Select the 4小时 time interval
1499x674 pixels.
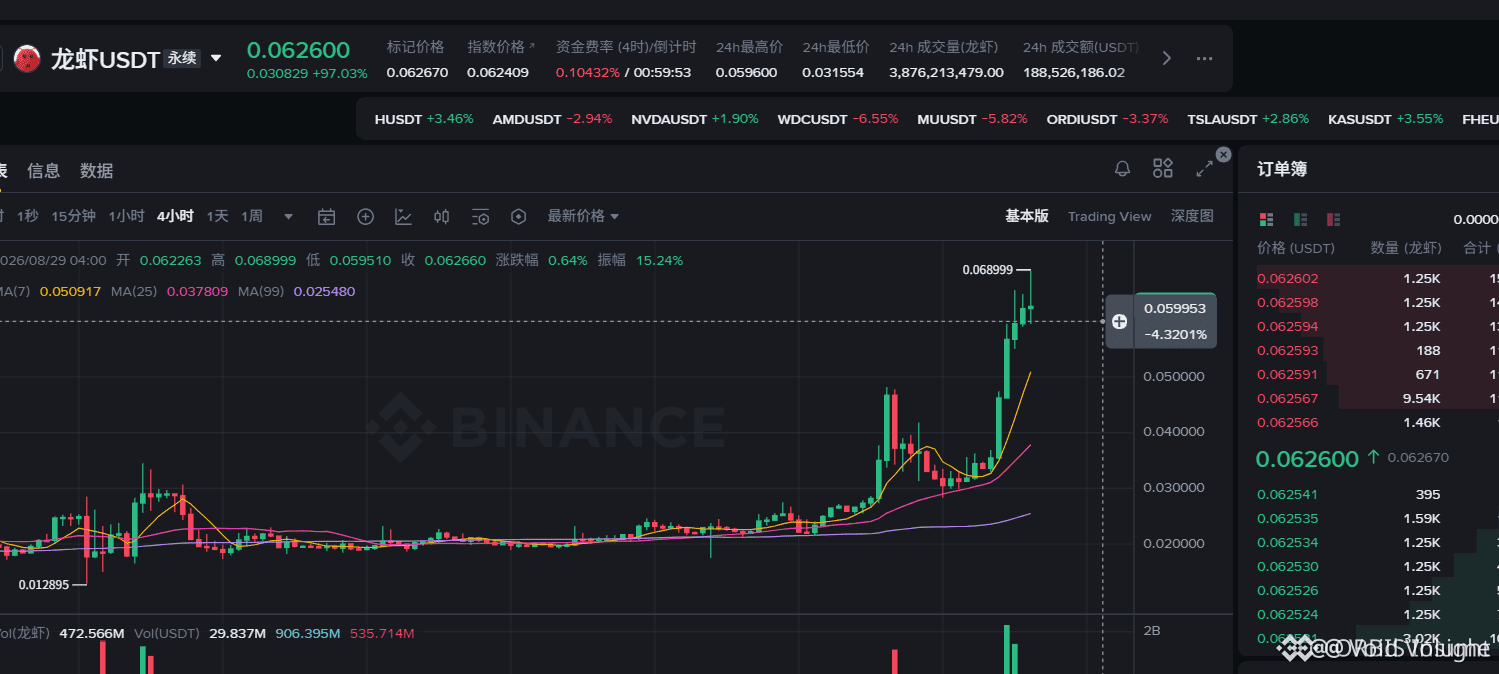[175, 216]
